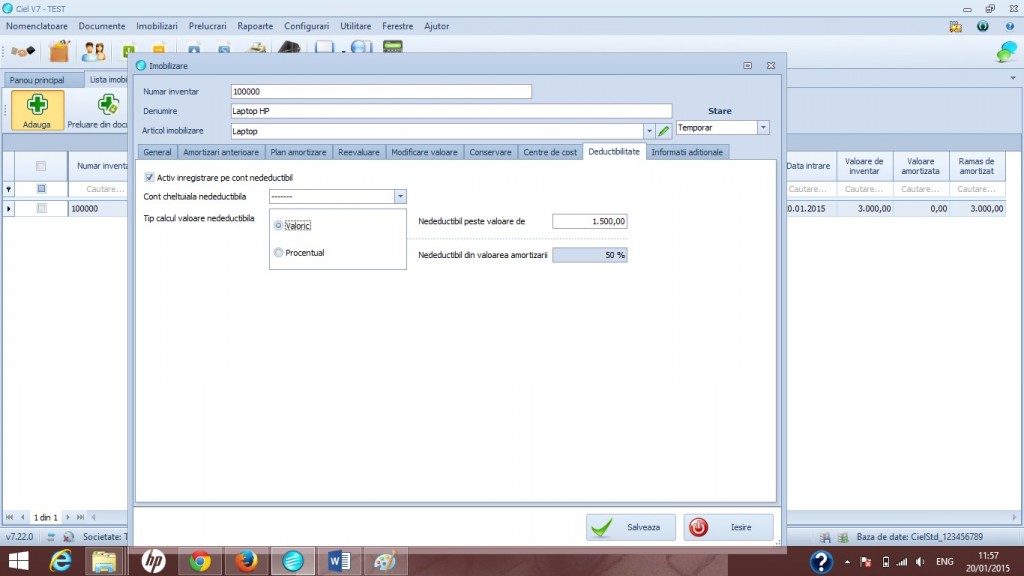Image resolution: width=1024 pixels, height=576 pixels.
Task: Click the chat bubbles icon at top right
Action: tap(1006, 52)
